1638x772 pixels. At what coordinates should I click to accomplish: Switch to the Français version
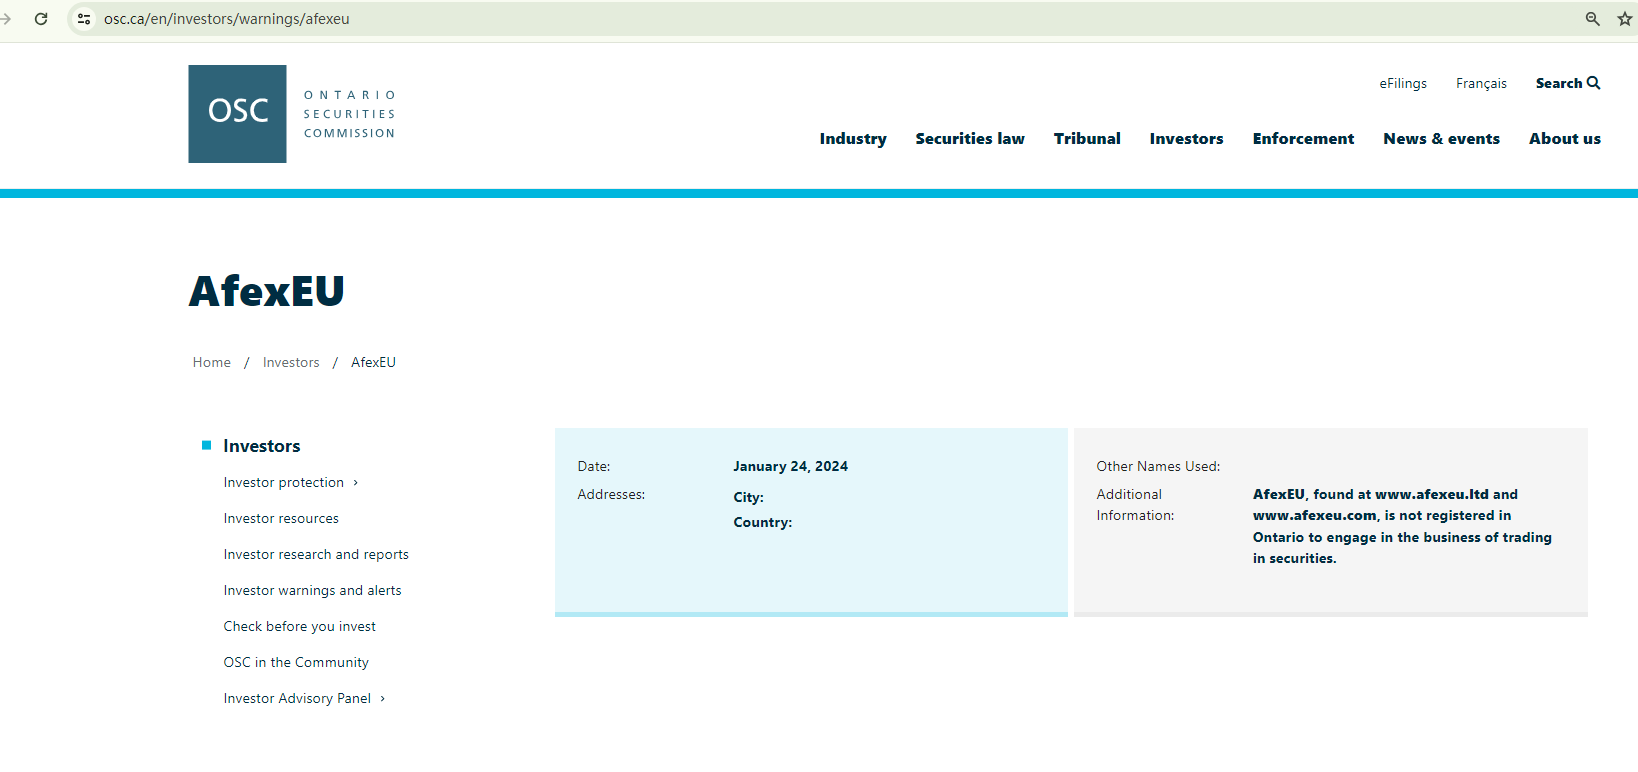(x=1480, y=83)
